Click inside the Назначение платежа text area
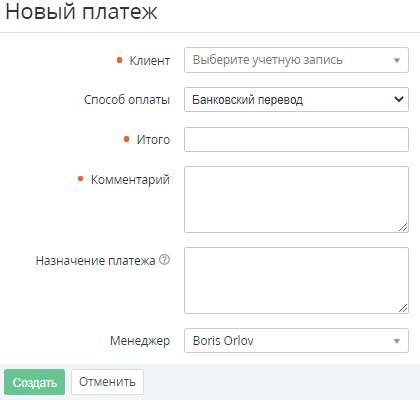 [x=296, y=280]
